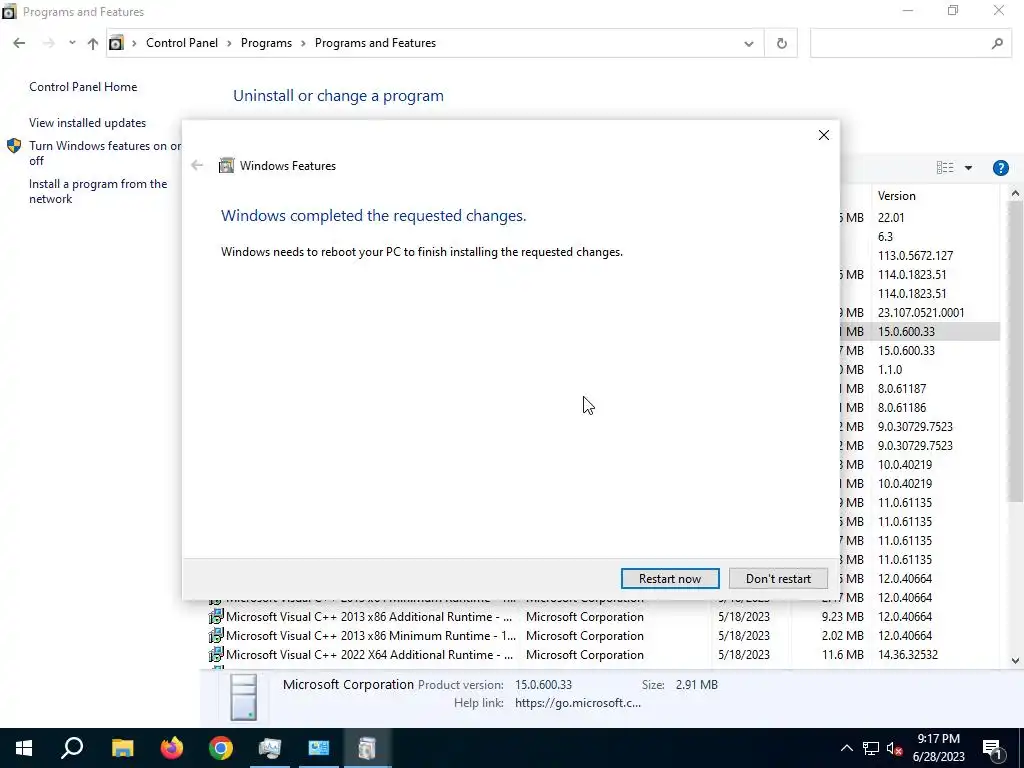1024x768 pixels.
Task: Click the Control Panel breadcrumb
Action: coord(182,43)
